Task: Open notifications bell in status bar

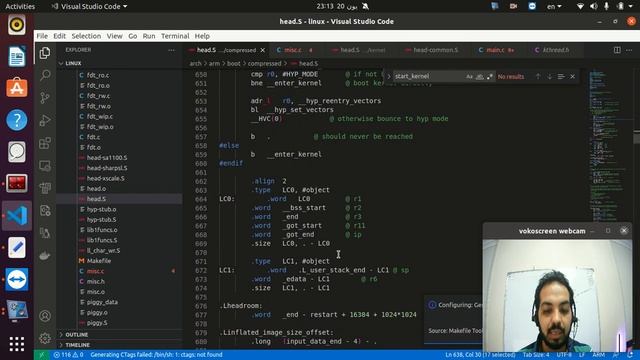Action: click(630, 355)
